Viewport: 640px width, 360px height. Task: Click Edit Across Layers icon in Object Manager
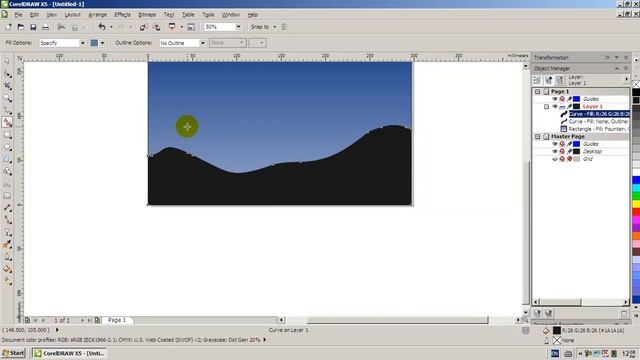548,80
